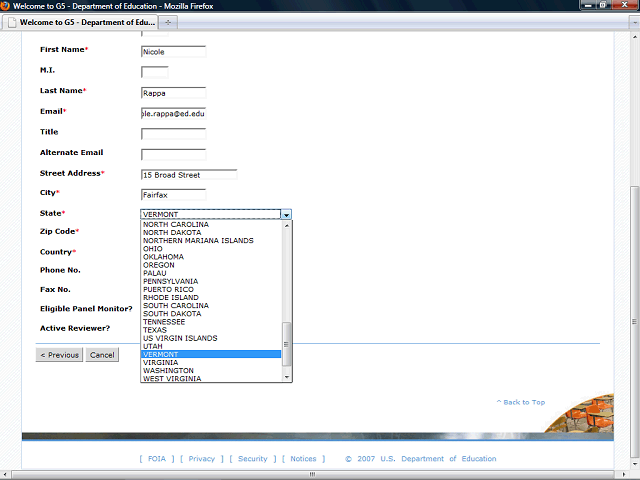Go back with the Previous button
The height and width of the screenshot is (480, 640).
pyautogui.click(x=59, y=355)
